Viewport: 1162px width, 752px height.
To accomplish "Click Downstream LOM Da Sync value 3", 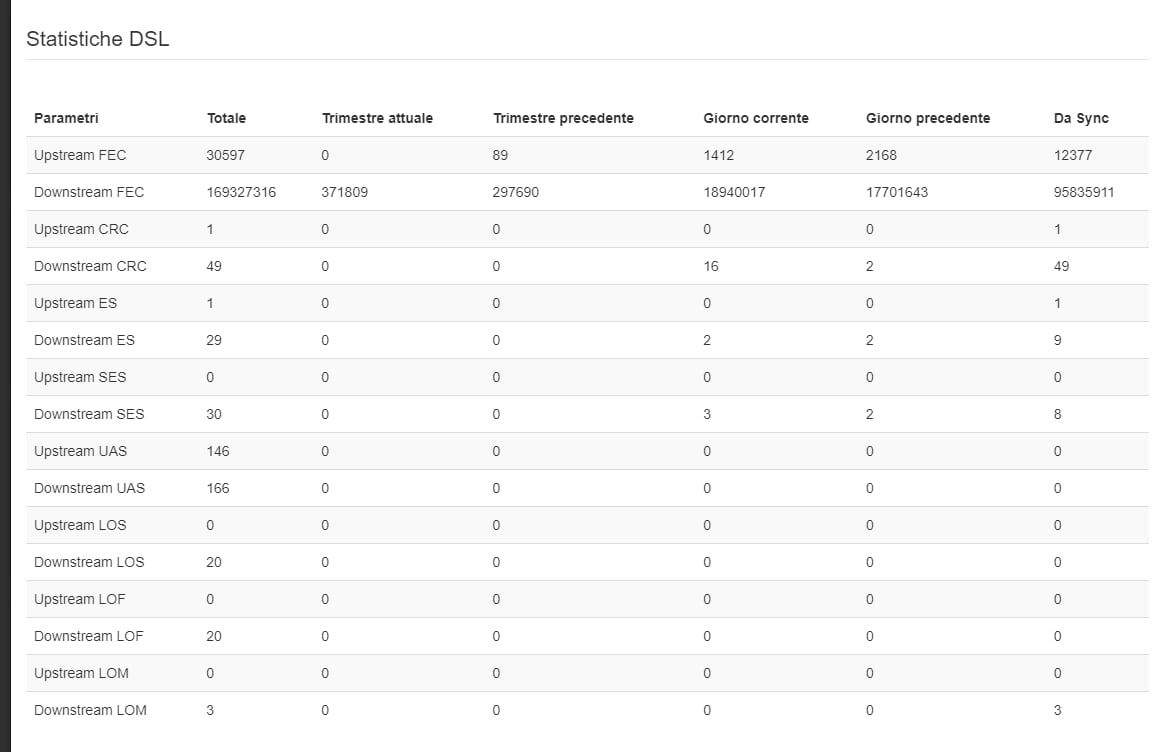I will 1058,711.
